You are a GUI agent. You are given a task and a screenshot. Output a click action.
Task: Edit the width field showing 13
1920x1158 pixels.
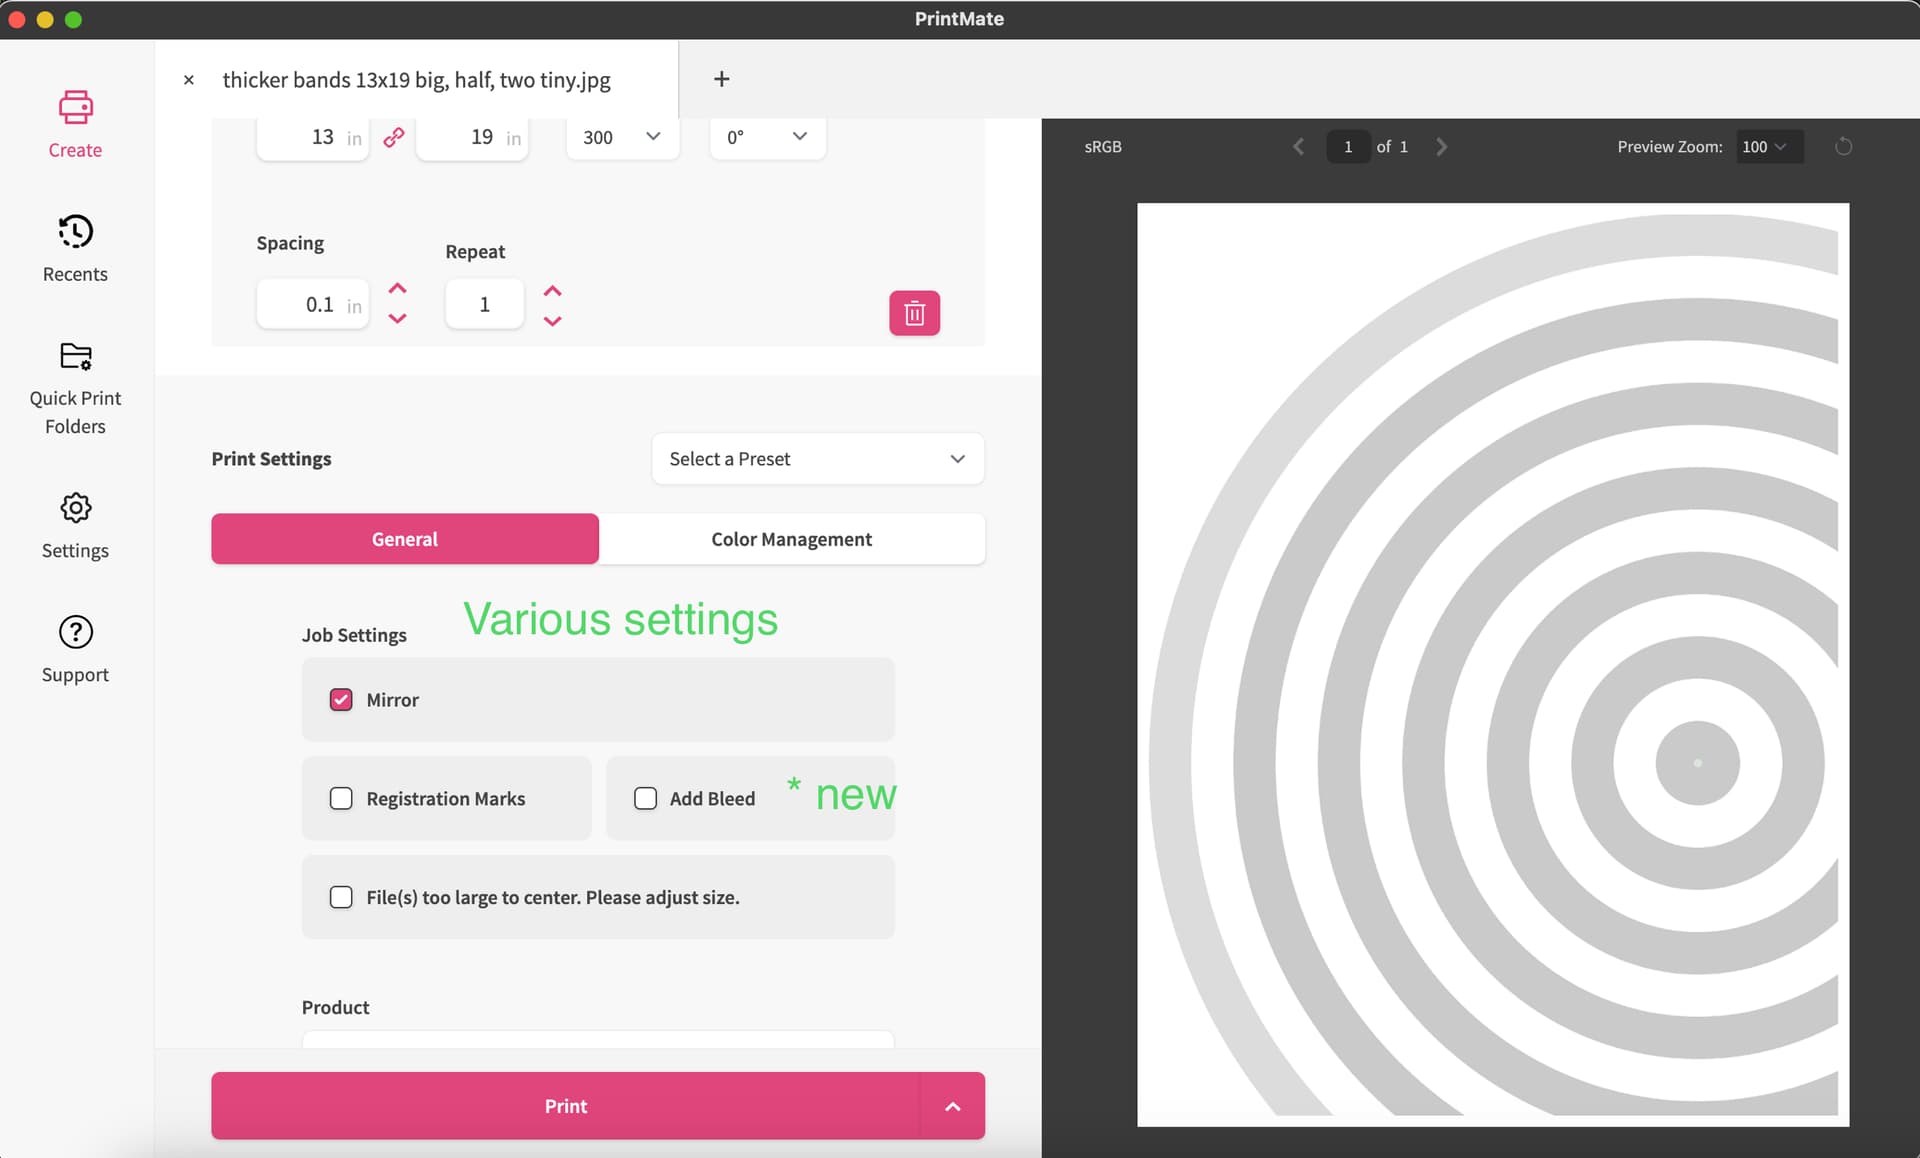pyautogui.click(x=312, y=137)
